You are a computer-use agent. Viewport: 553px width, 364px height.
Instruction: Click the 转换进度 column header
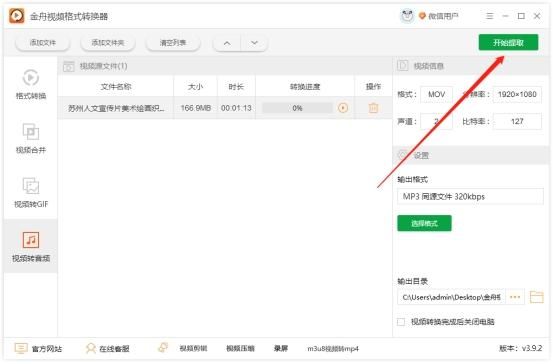305,86
